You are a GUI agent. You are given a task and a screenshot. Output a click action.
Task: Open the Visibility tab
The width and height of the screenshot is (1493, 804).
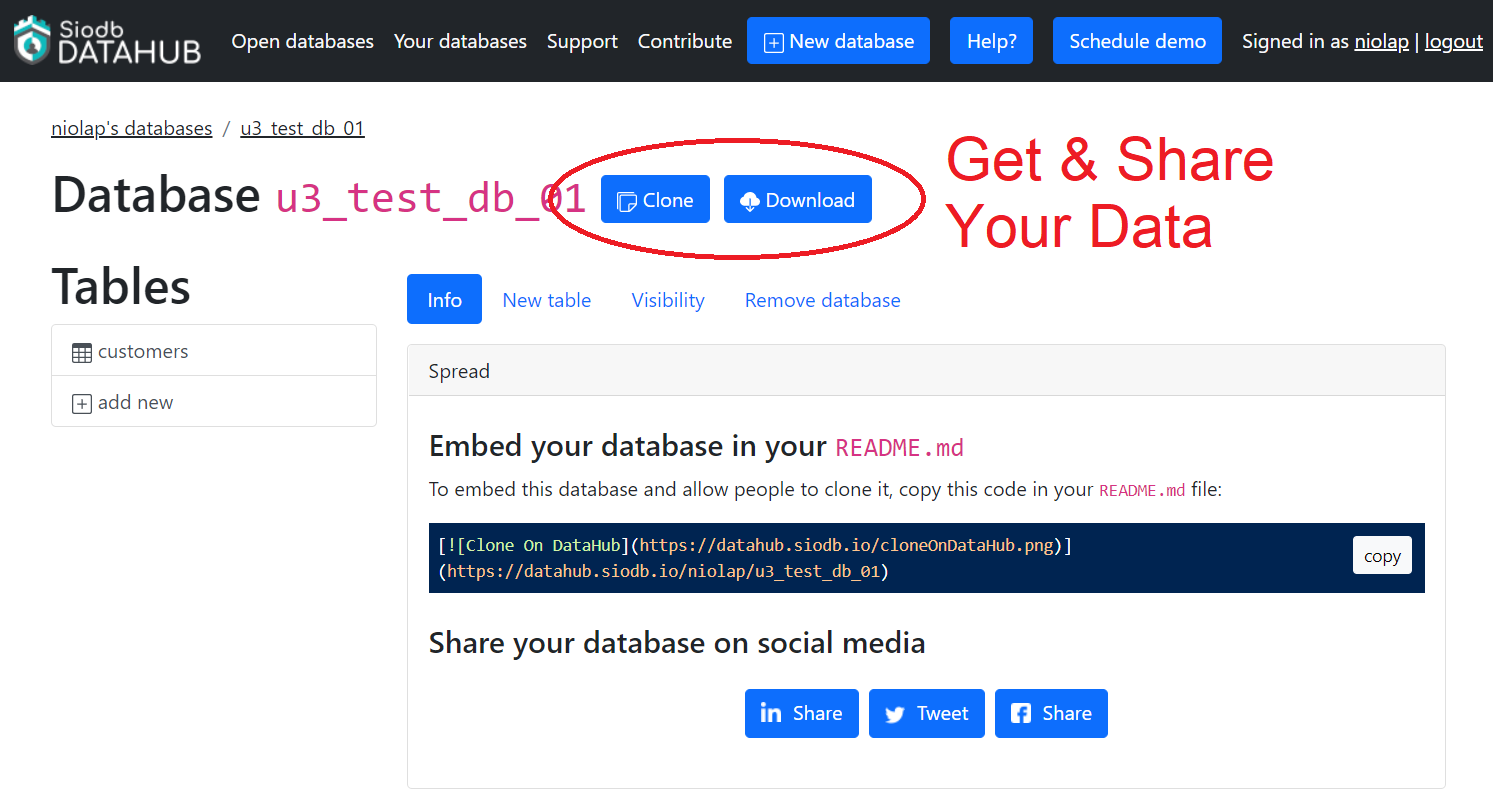click(x=668, y=299)
